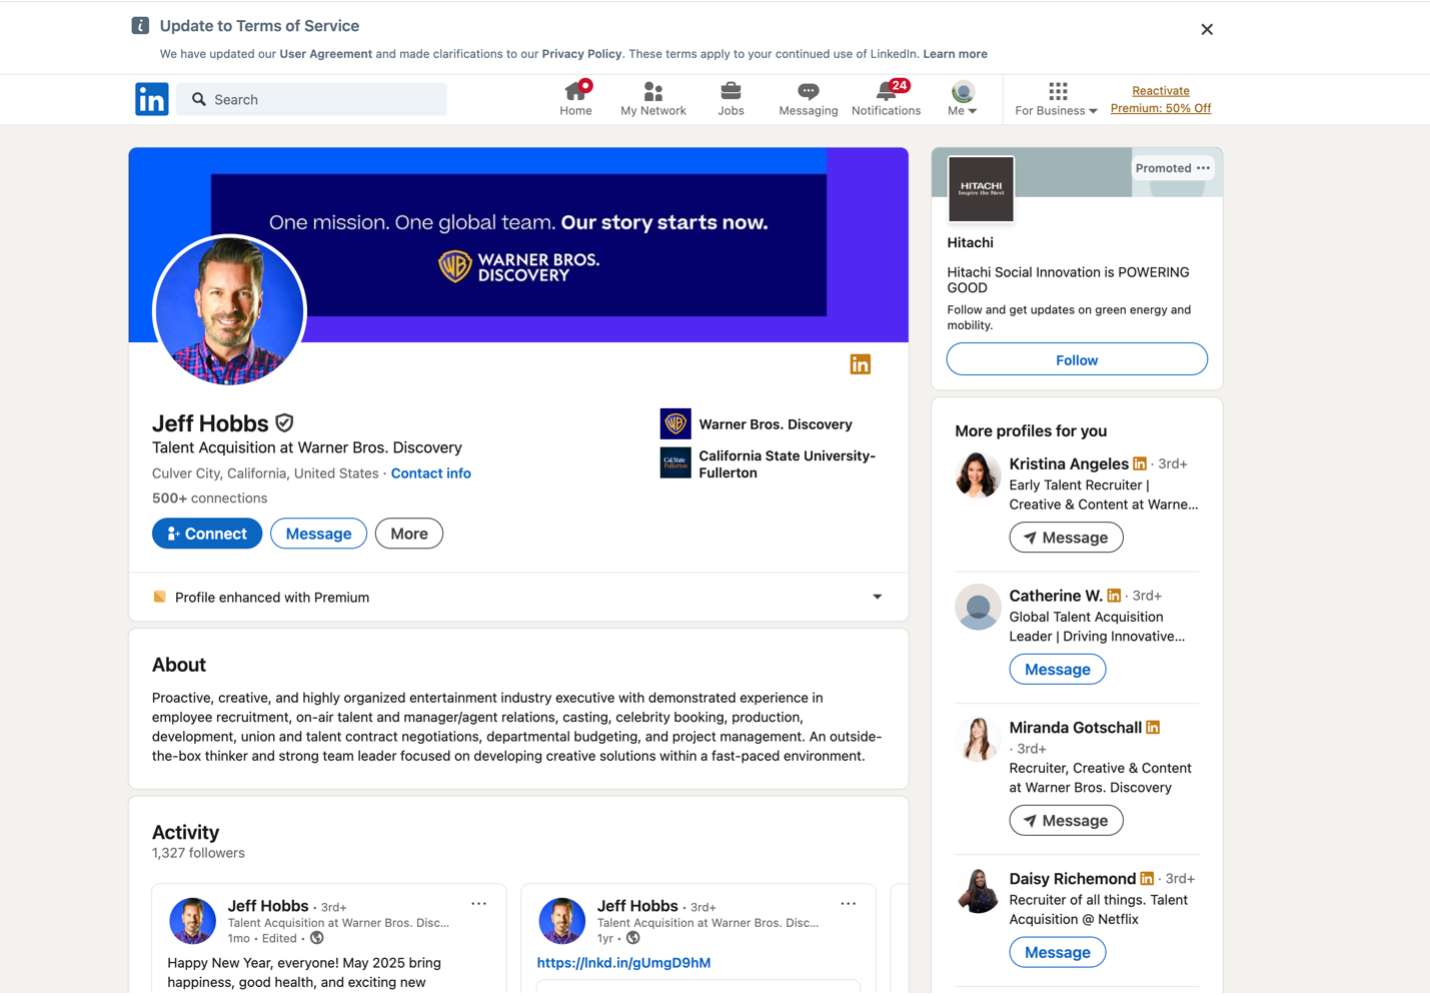Click Premium badge next to Daisy Richemond
The width and height of the screenshot is (1430, 996).
click(1147, 878)
